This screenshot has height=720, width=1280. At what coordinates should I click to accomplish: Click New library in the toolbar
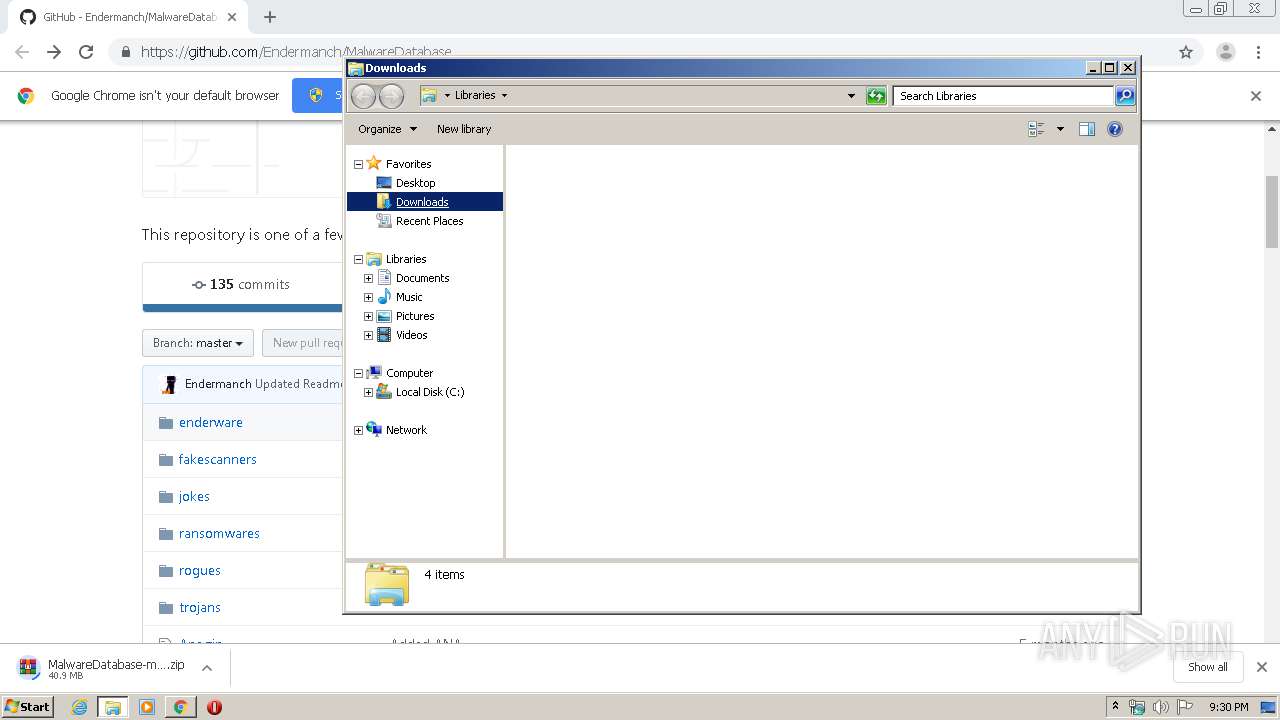[464, 129]
